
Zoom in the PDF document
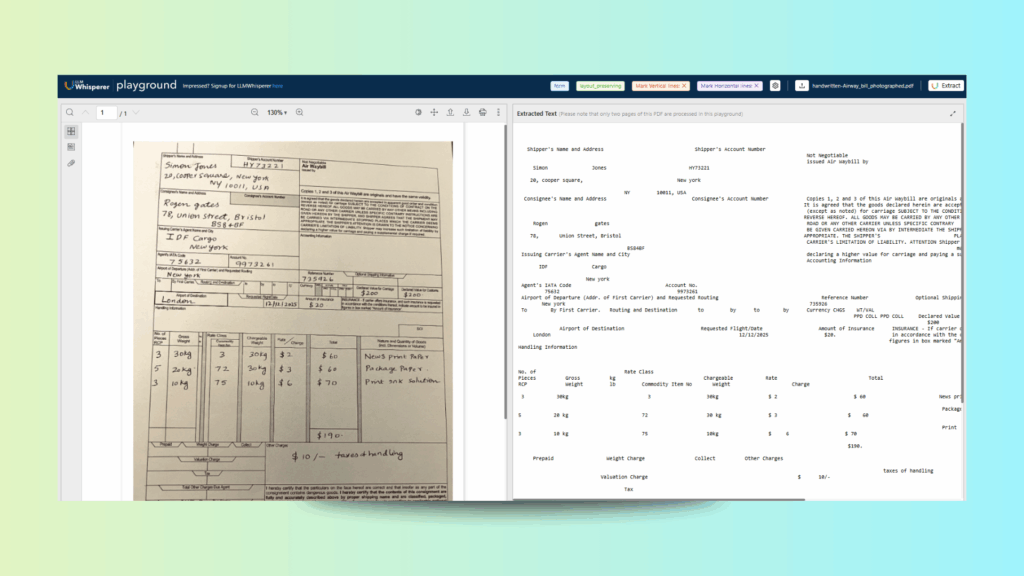[x=299, y=113]
